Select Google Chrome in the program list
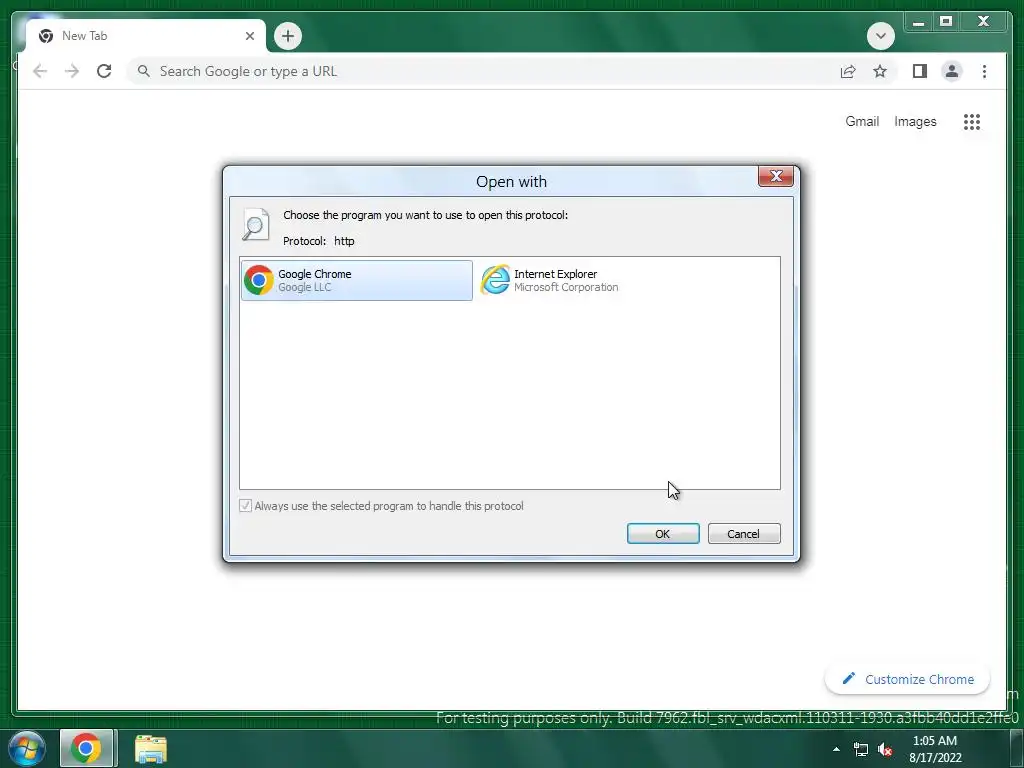 click(357, 280)
